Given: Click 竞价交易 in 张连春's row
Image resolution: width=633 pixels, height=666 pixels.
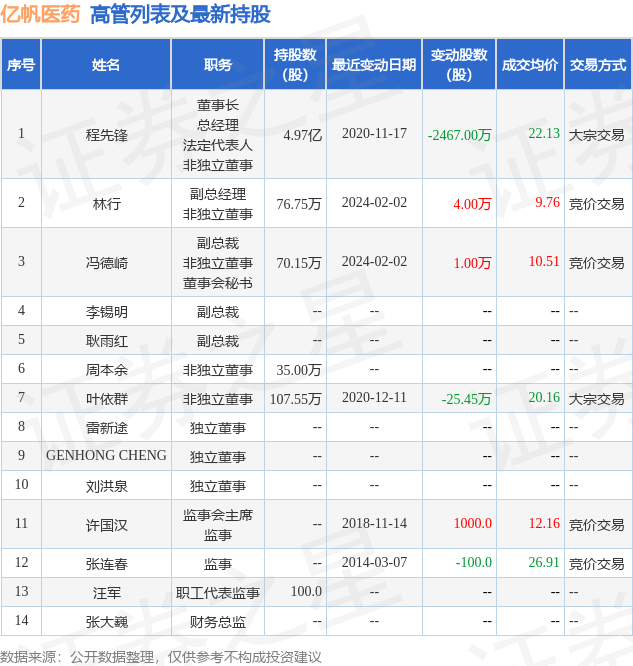Looking at the screenshot, I should [x=596, y=564].
